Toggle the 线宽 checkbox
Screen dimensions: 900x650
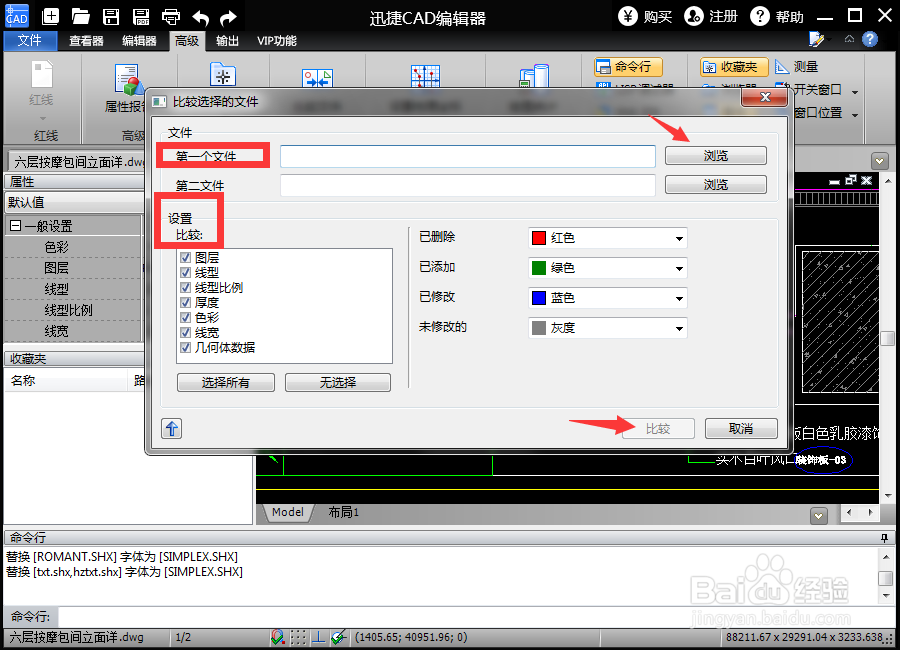[x=185, y=332]
